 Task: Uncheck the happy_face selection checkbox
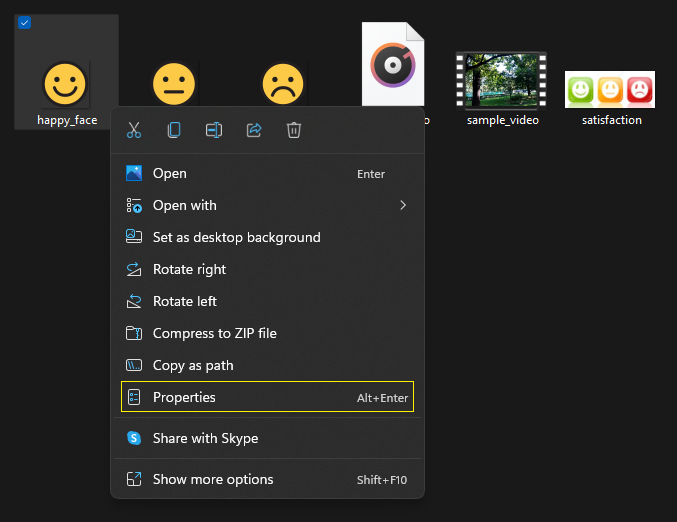[25, 22]
